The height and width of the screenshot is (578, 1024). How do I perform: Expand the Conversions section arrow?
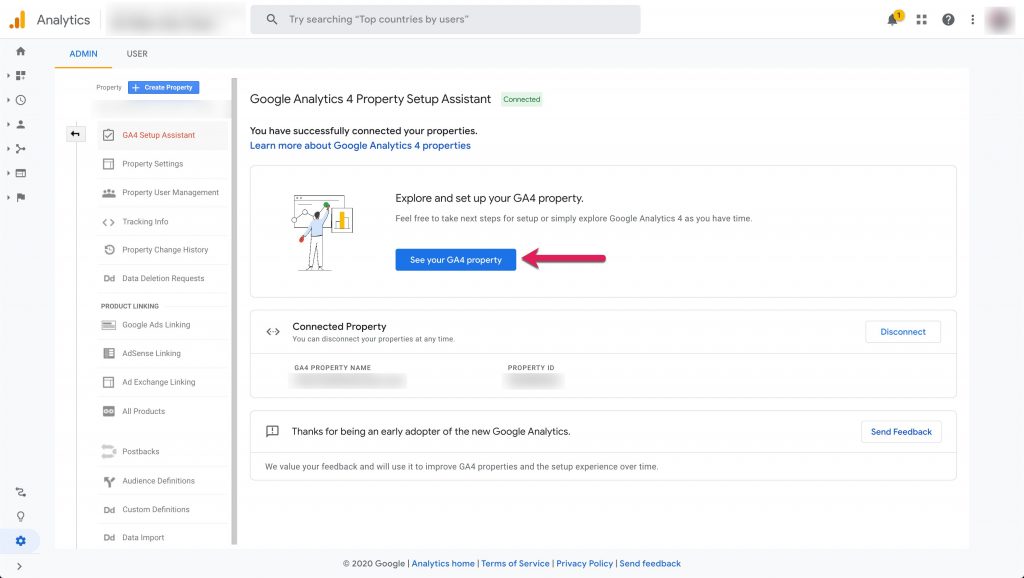8,197
